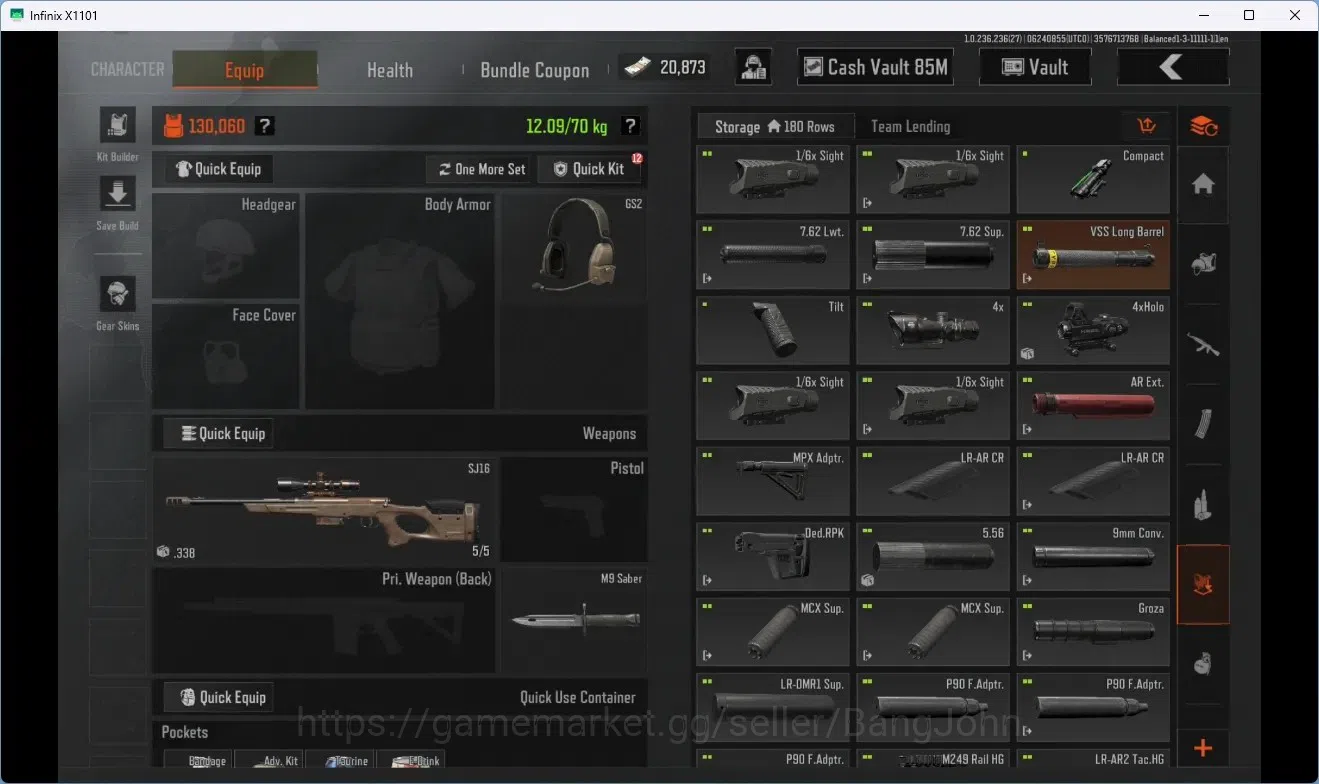The height and width of the screenshot is (784, 1319).
Task: Select the rifle category in storage sidebar
Action: click(1203, 345)
